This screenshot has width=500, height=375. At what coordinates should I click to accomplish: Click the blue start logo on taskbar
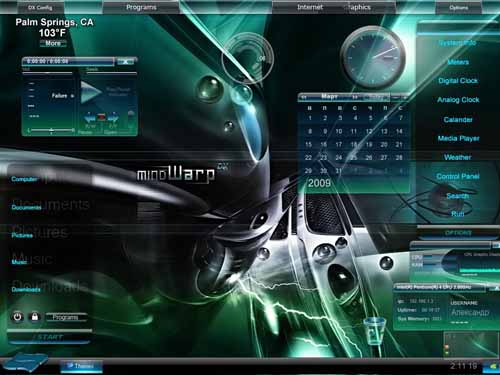click(24, 362)
